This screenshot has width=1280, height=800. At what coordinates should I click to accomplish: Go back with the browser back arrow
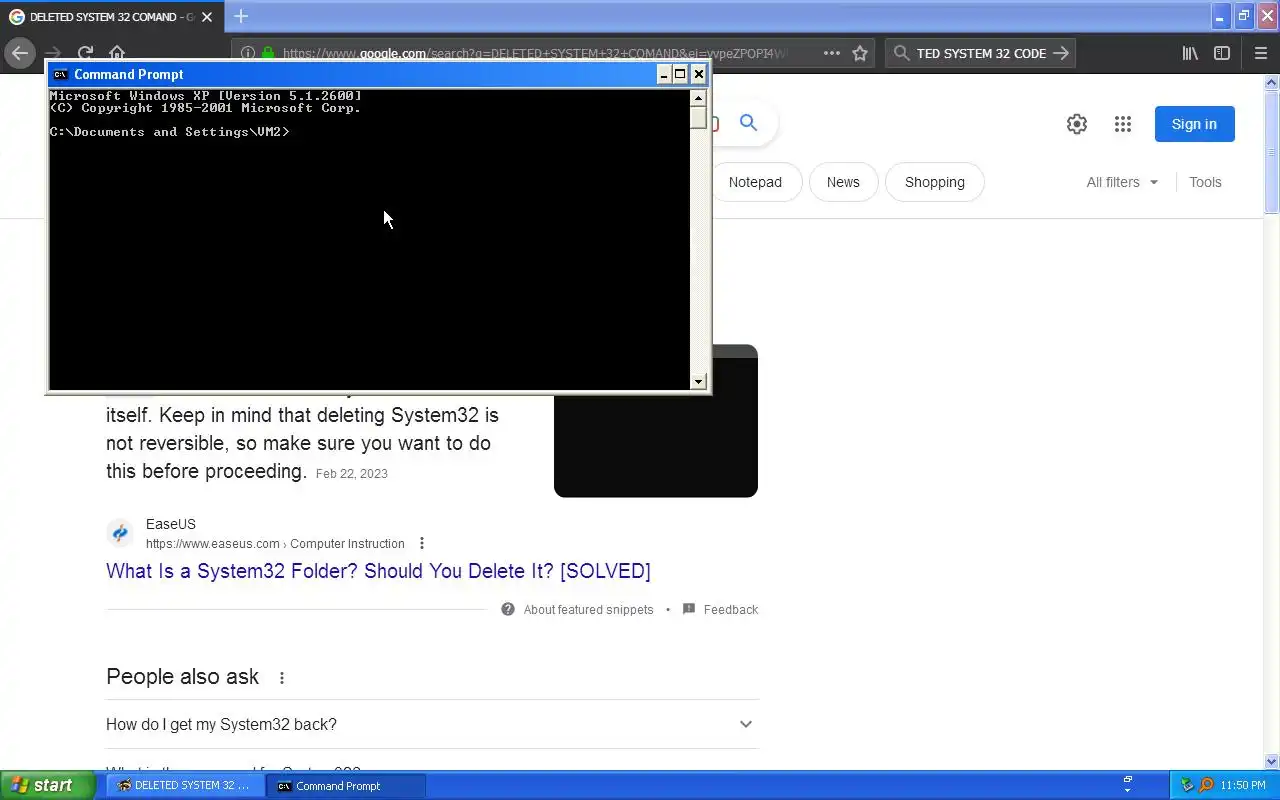point(20,53)
